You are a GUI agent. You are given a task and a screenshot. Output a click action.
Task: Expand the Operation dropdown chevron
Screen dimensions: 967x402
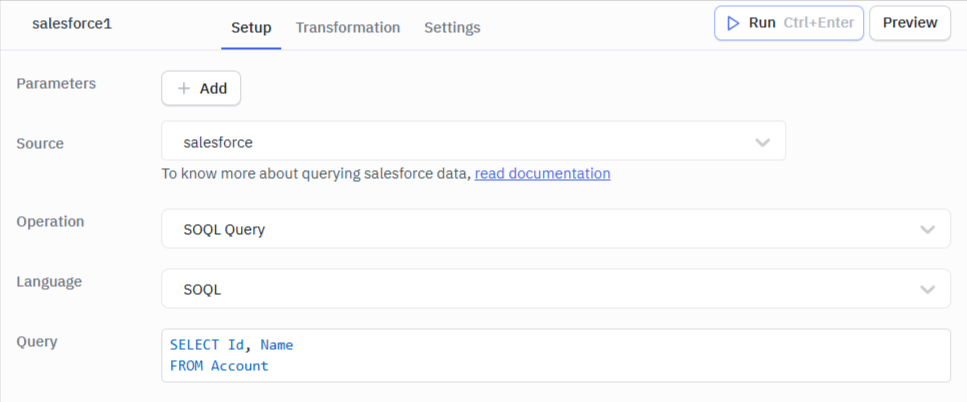(928, 230)
